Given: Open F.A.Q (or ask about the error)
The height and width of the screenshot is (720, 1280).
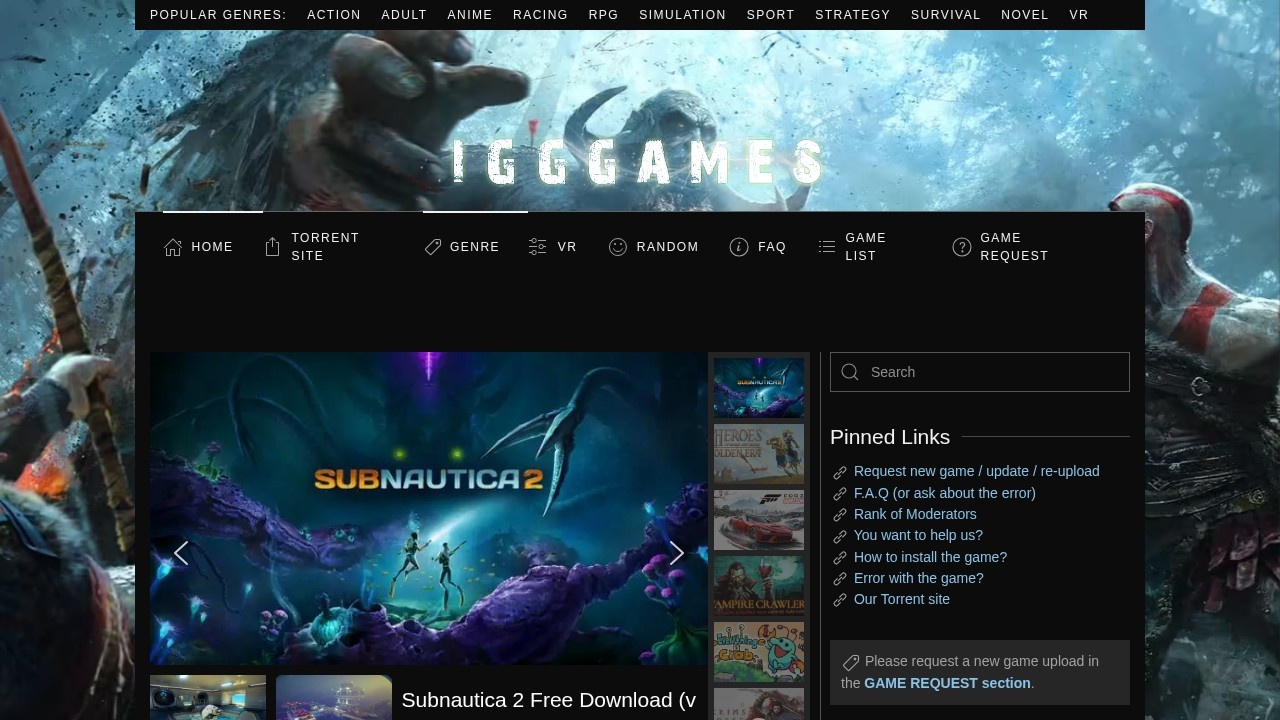Looking at the screenshot, I should [945, 493].
